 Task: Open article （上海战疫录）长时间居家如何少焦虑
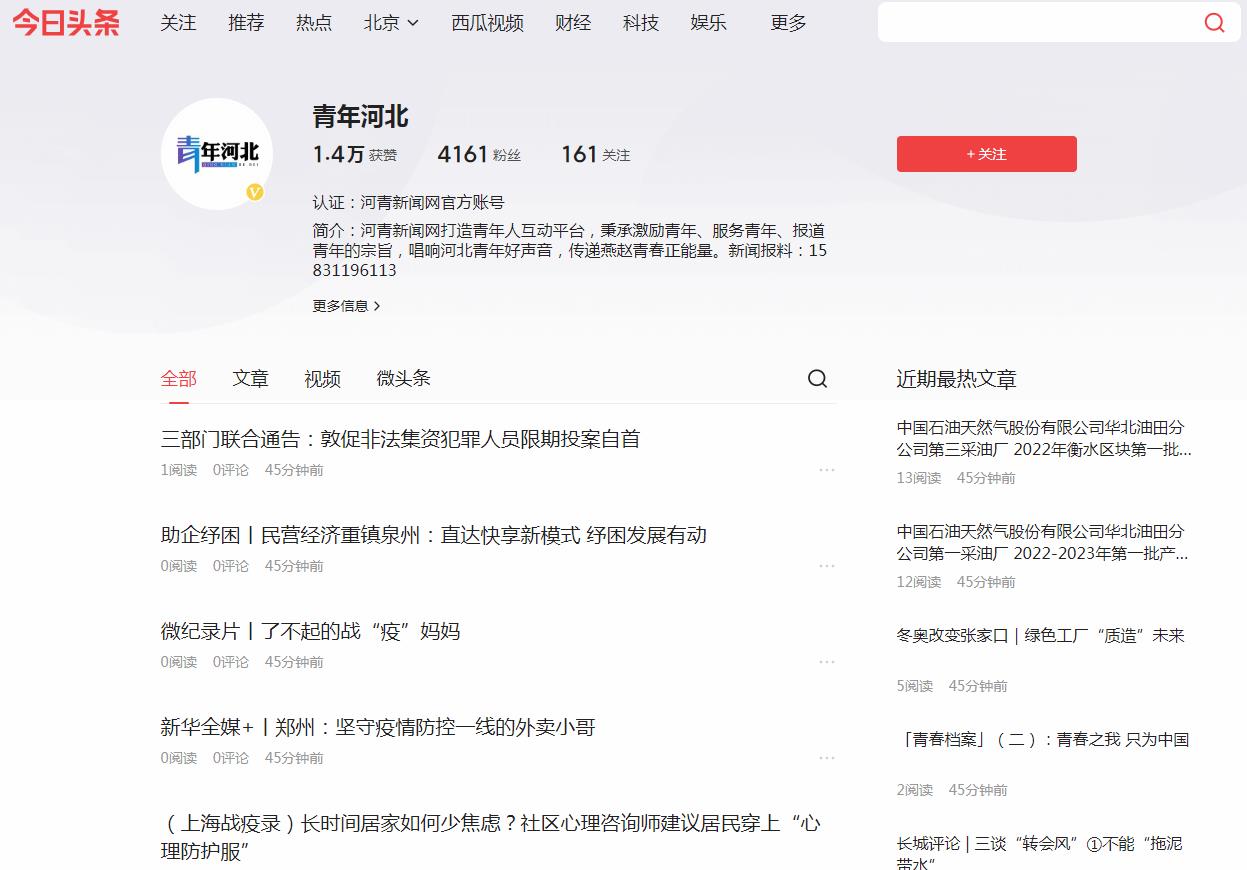point(491,837)
